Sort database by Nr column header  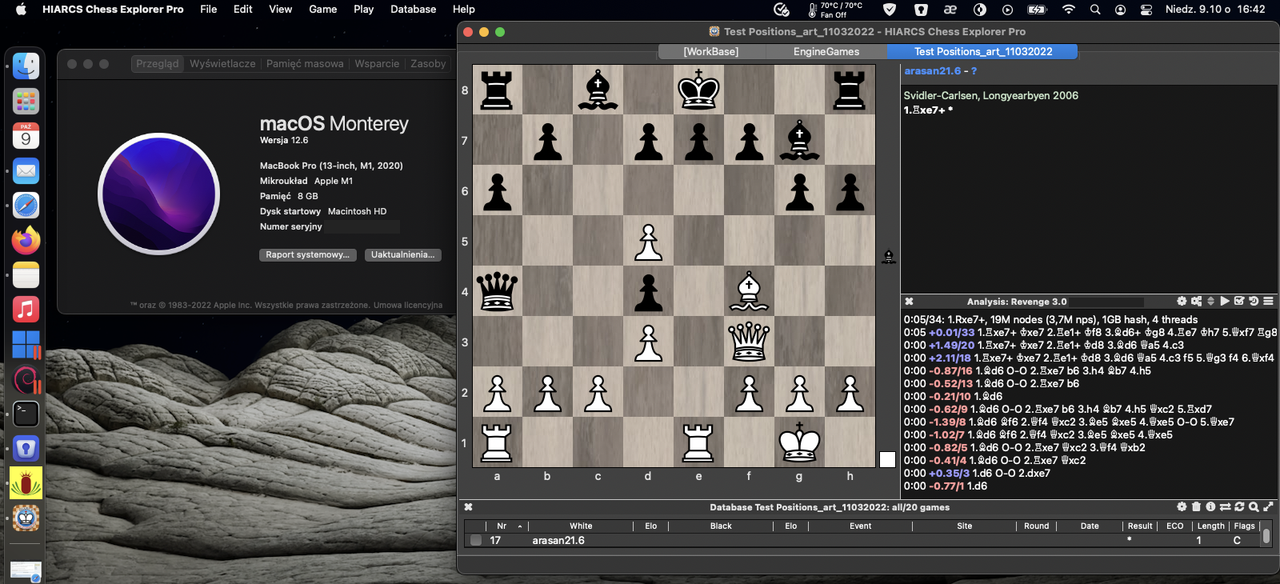508,526
